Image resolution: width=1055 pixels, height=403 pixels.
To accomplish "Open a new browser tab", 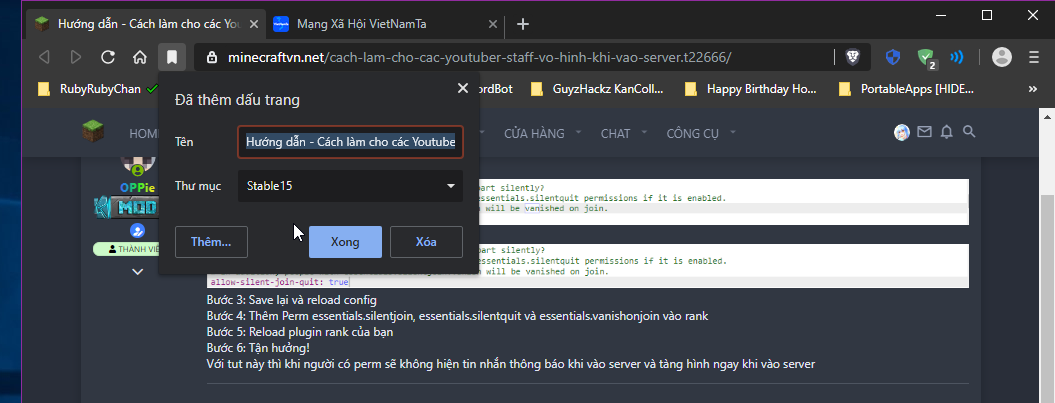I will coord(522,24).
